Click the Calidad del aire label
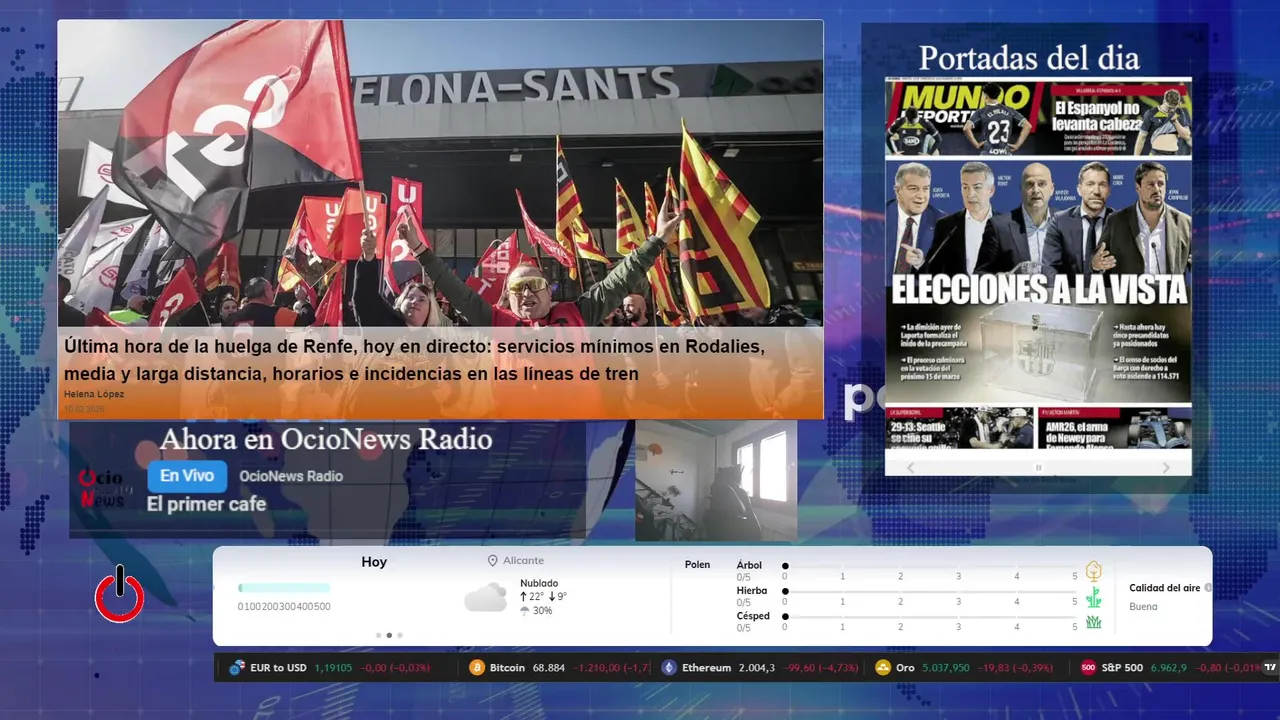1280x720 pixels. 1164,588
